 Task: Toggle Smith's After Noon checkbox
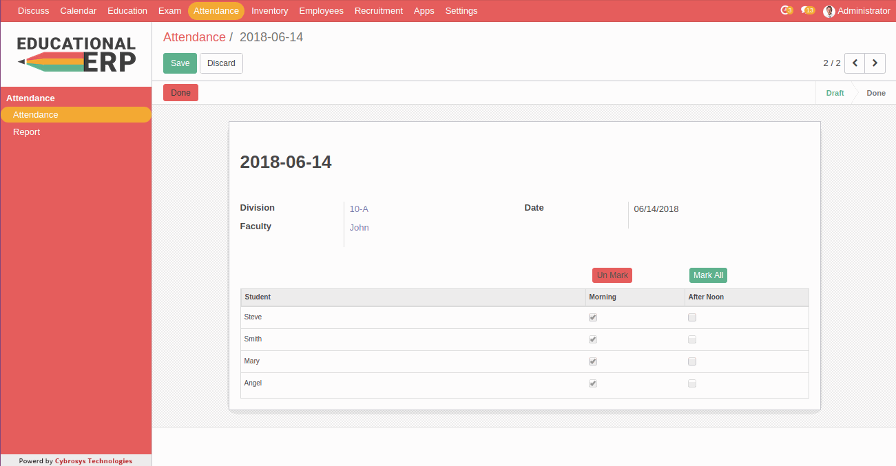coord(692,339)
